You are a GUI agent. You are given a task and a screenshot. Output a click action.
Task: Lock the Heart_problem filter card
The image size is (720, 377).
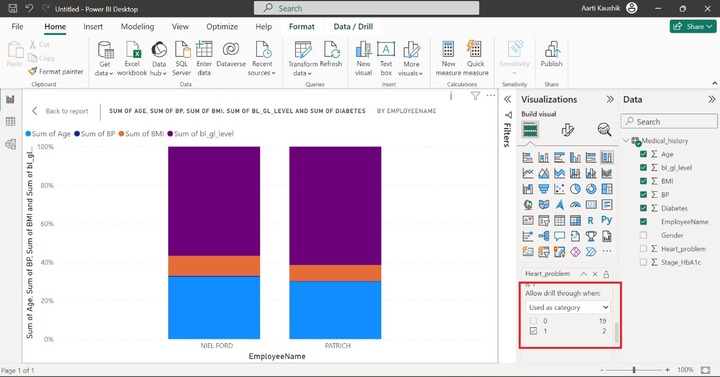[606, 274]
